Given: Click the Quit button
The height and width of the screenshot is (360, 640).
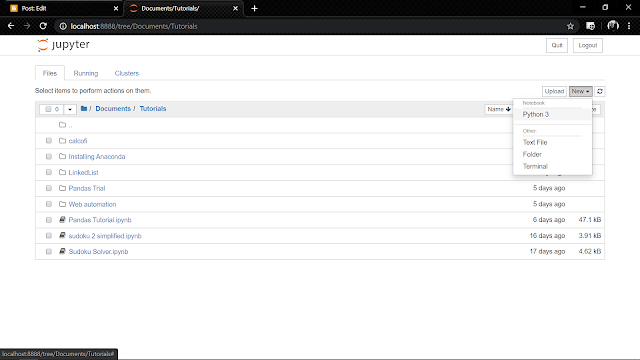Looking at the screenshot, I should pos(557,45).
